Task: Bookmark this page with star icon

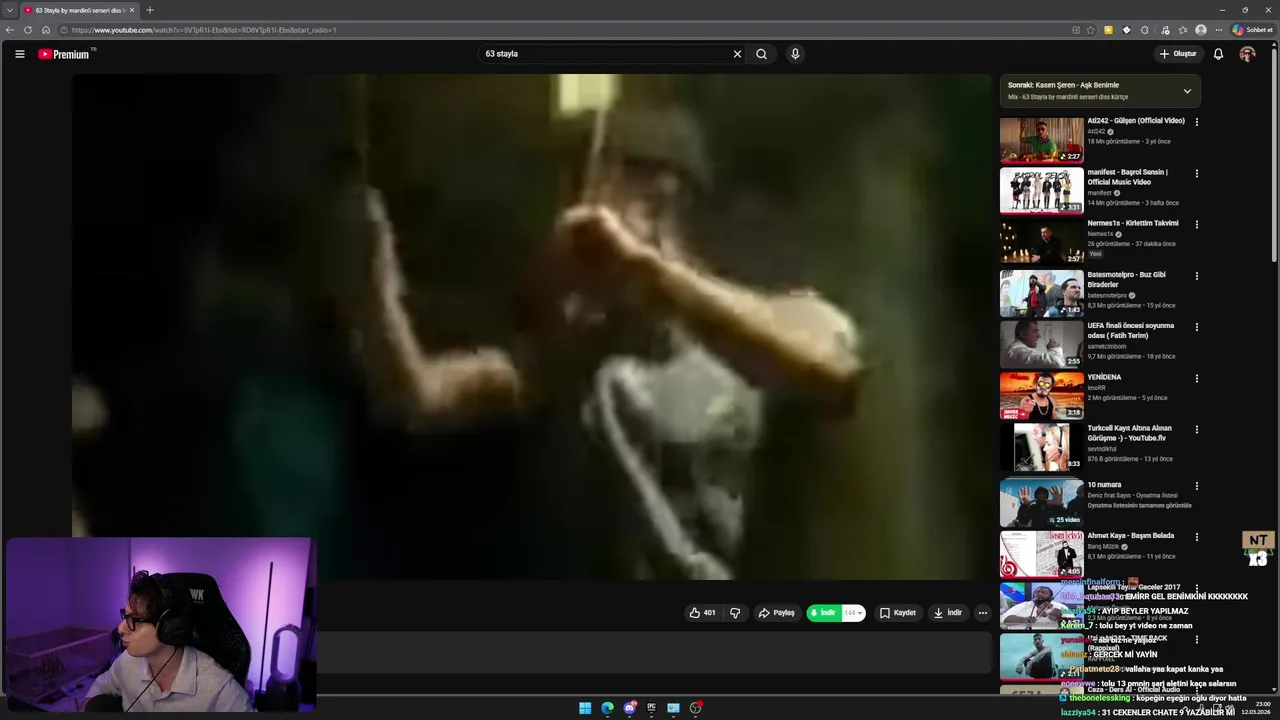Action: (x=1090, y=30)
